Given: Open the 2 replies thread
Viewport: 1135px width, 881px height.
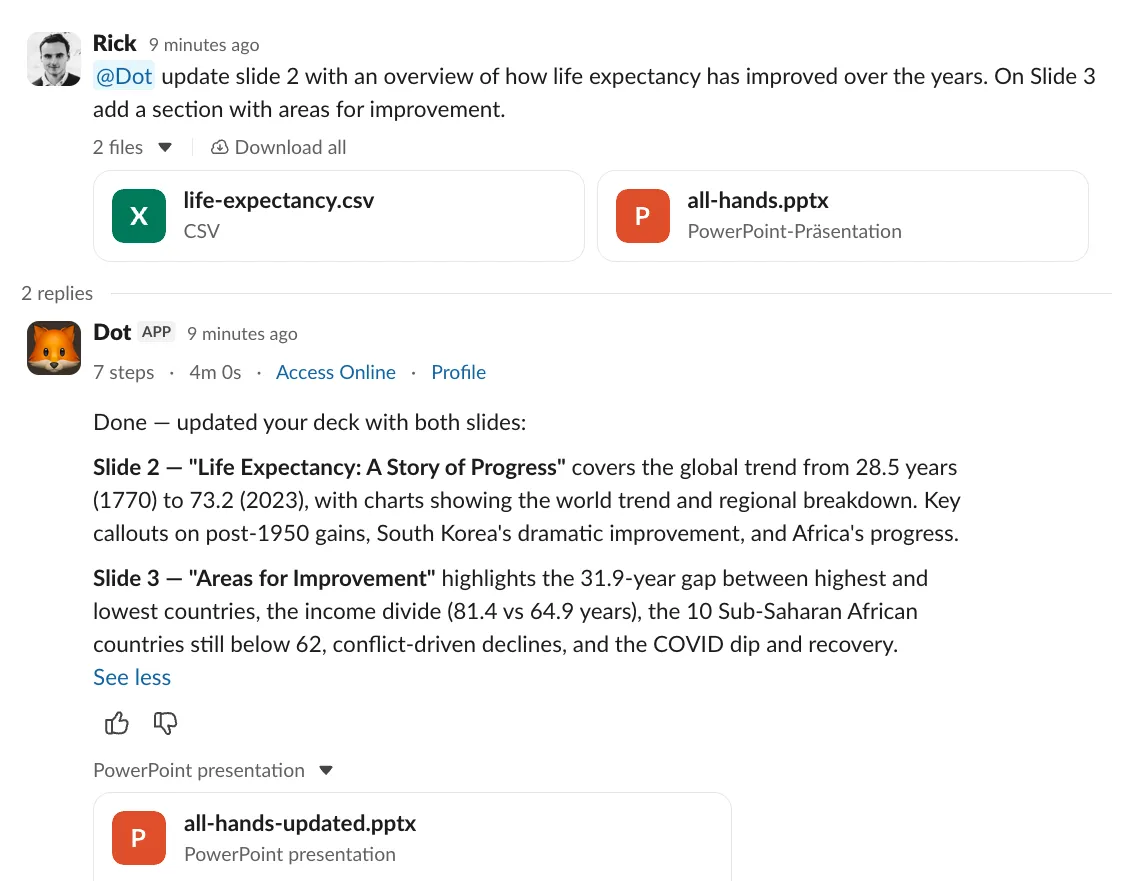Looking at the screenshot, I should [x=56, y=293].
